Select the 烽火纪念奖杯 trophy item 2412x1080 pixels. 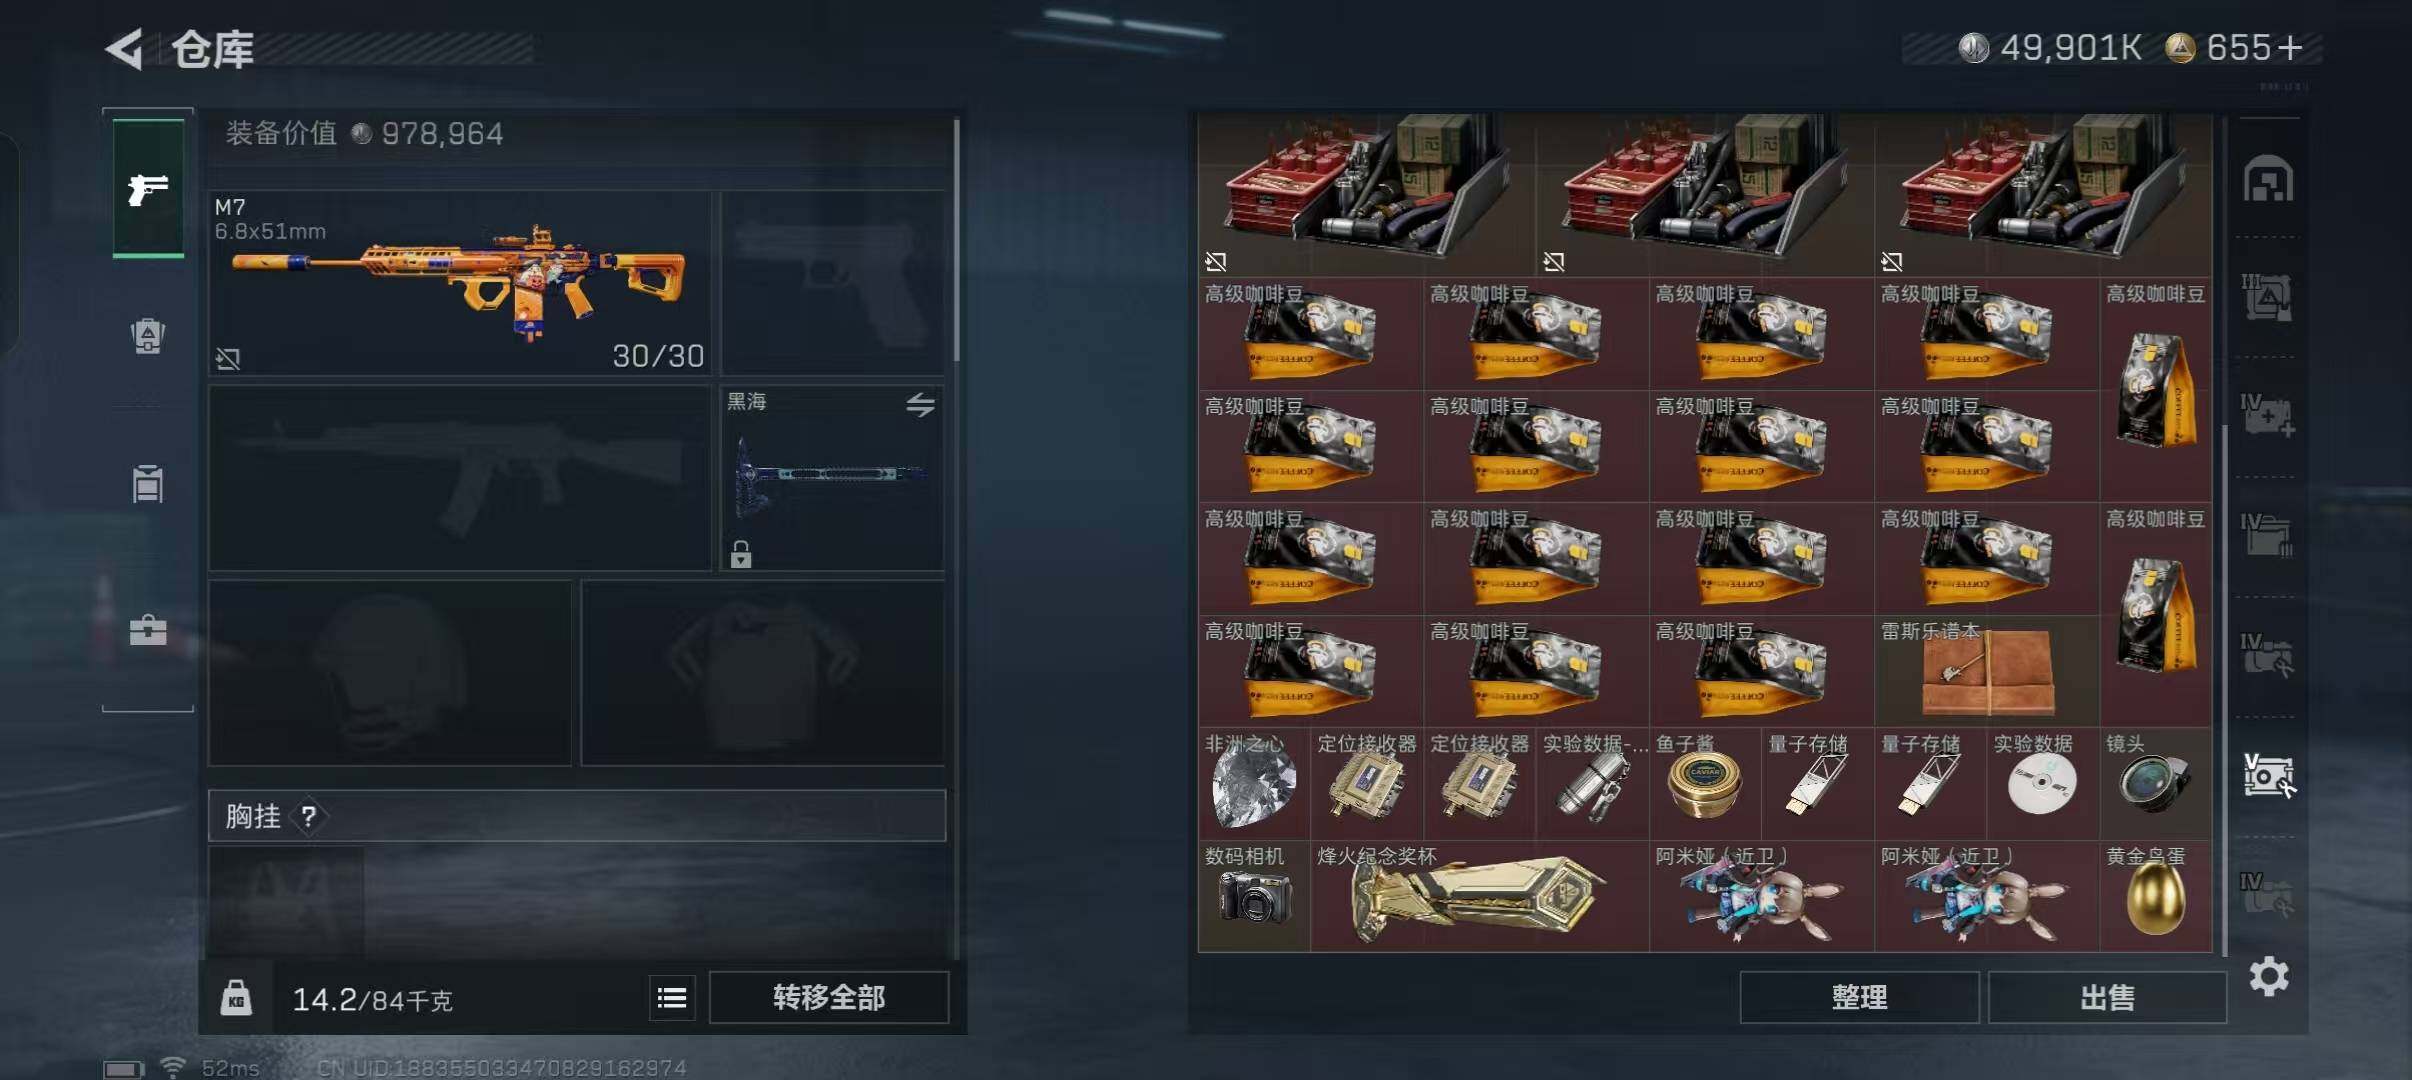(x=1479, y=896)
